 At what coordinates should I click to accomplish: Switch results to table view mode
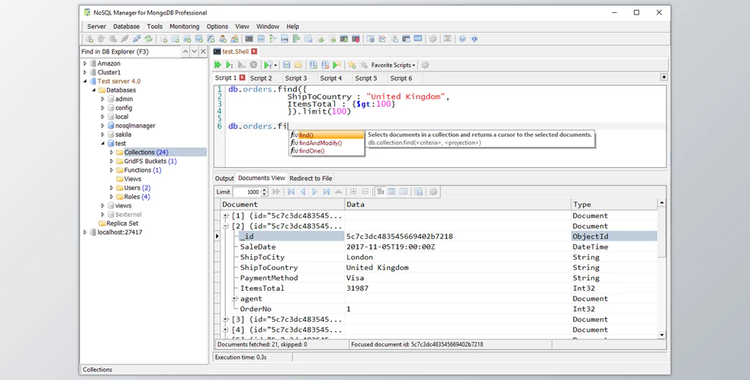pos(392,191)
